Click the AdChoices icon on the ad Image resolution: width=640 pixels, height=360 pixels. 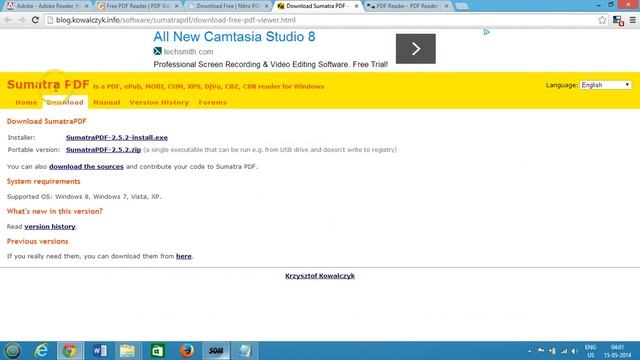486,32
